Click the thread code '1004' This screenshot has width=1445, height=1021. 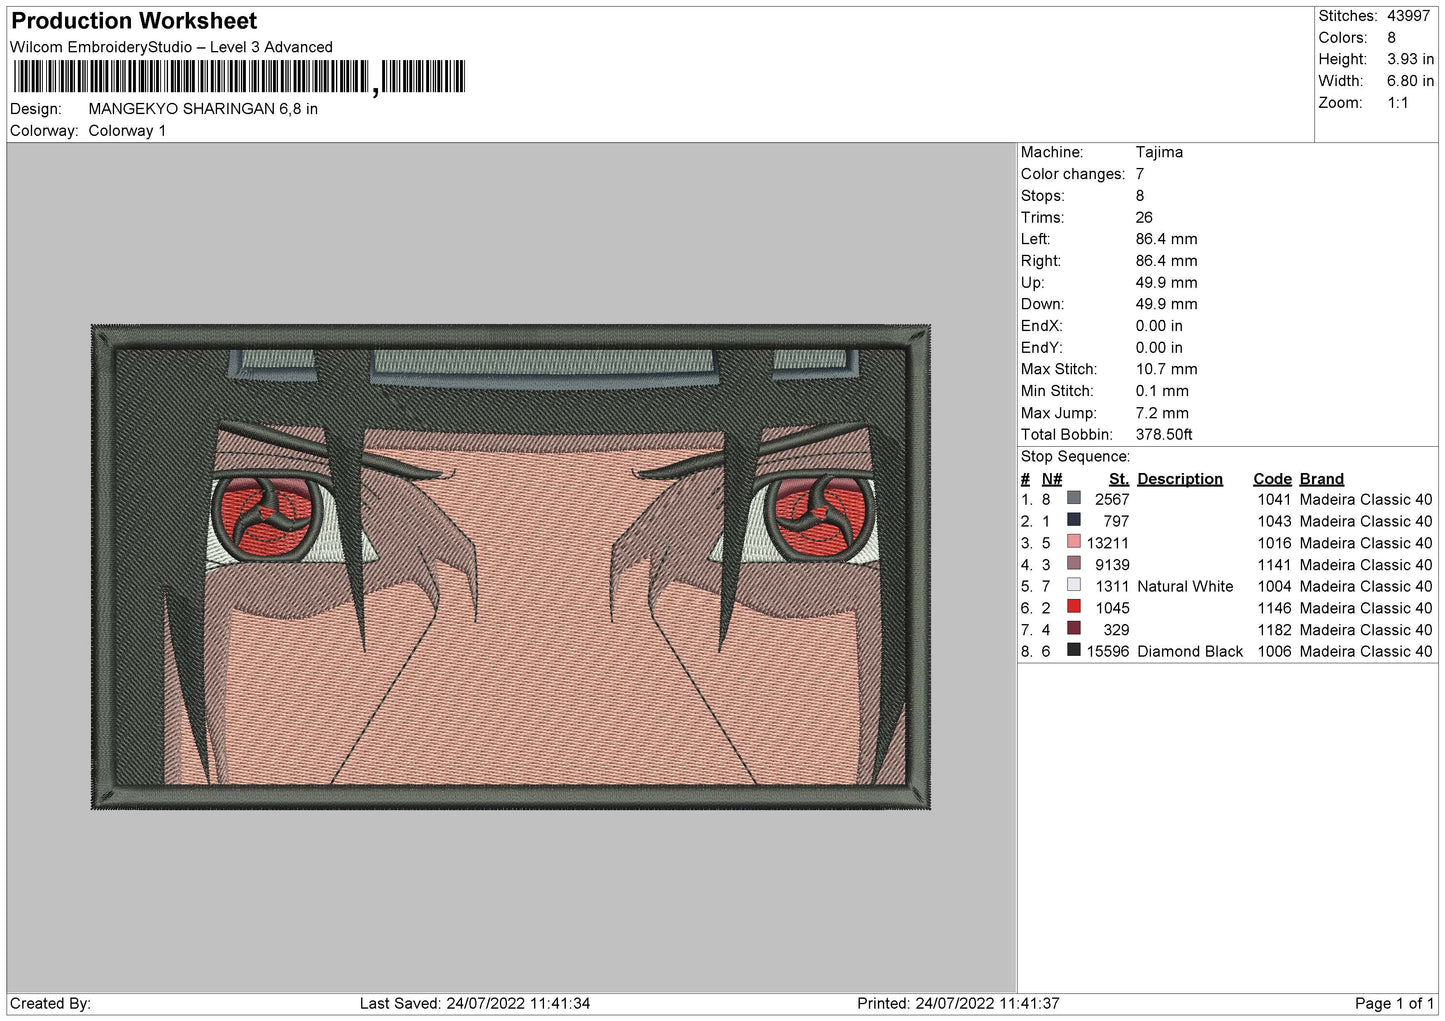coord(1274,586)
